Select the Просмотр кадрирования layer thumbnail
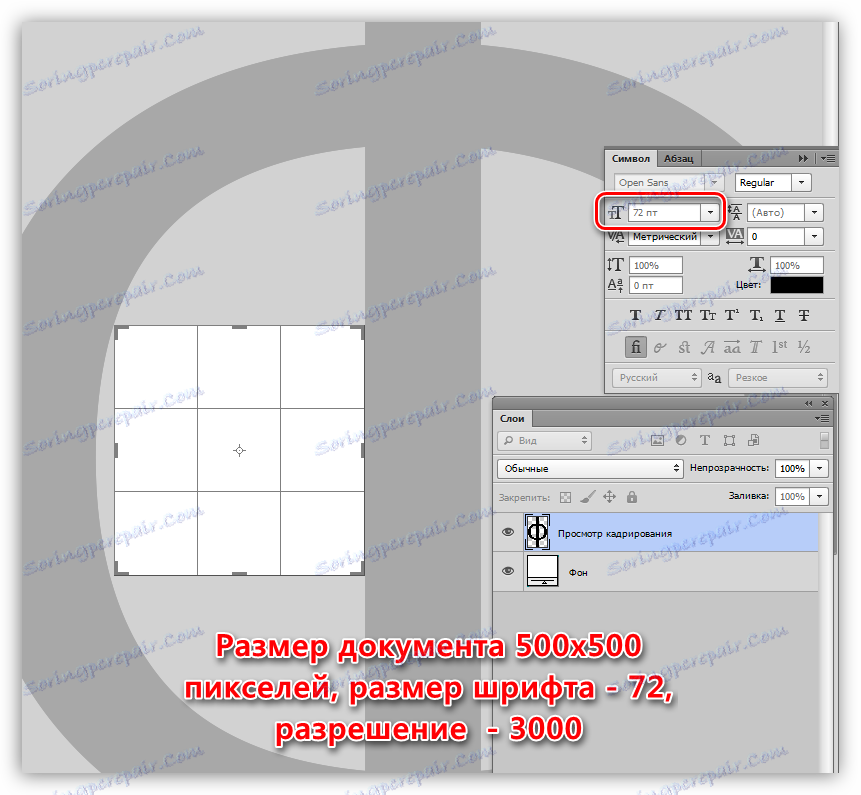 (x=537, y=532)
